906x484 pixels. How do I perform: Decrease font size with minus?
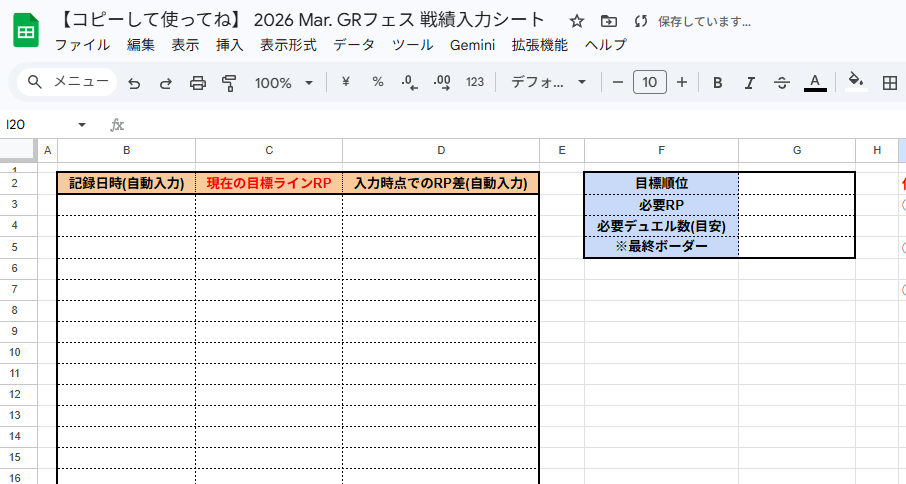(x=618, y=83)
